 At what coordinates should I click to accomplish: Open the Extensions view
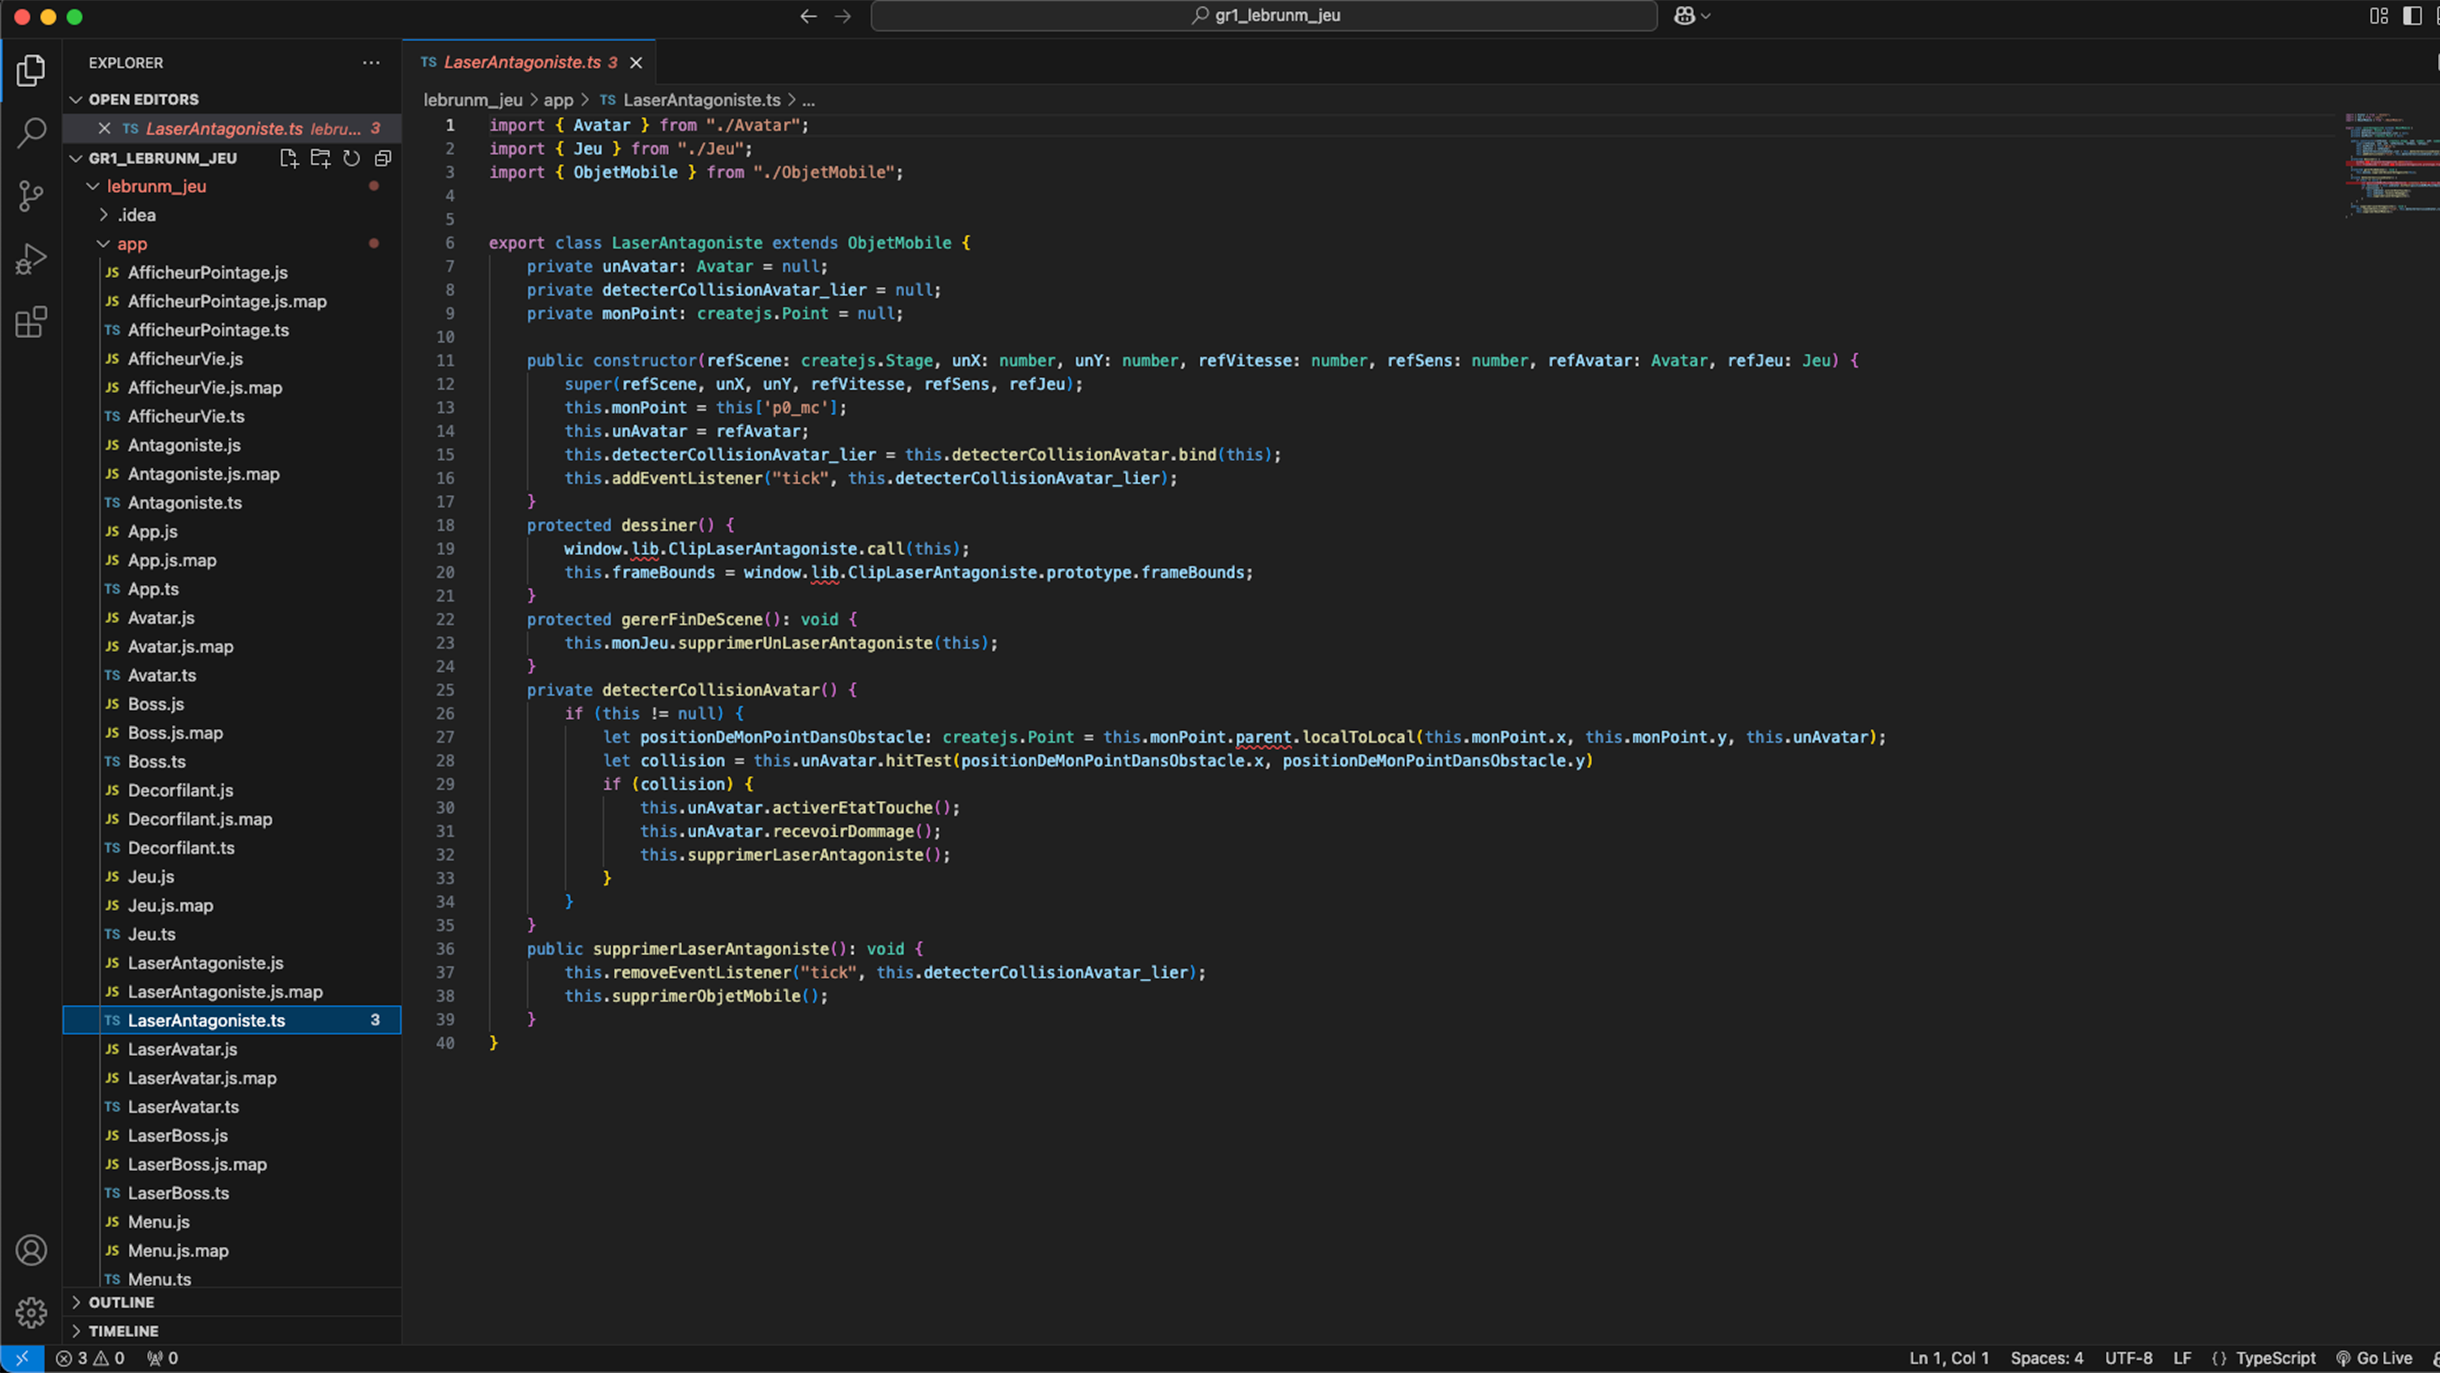(x=31, y=322)
